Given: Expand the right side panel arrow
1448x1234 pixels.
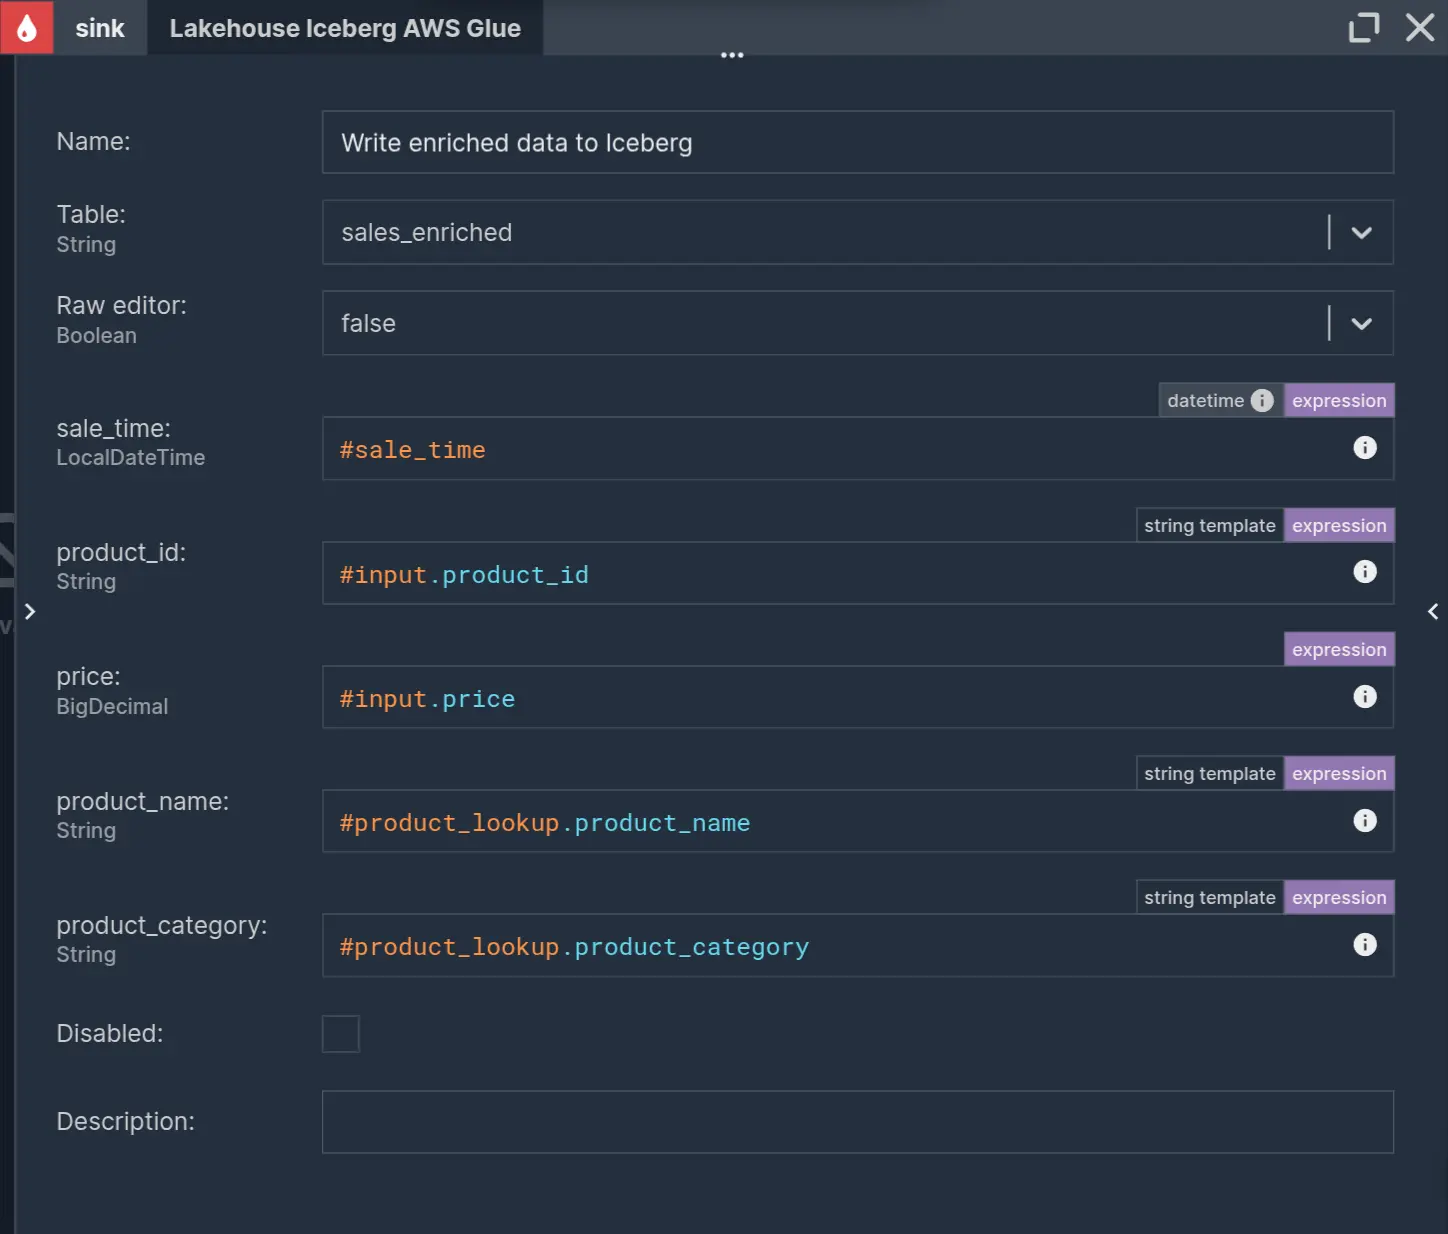Looking at the screenshot, I should (1433, 611).
